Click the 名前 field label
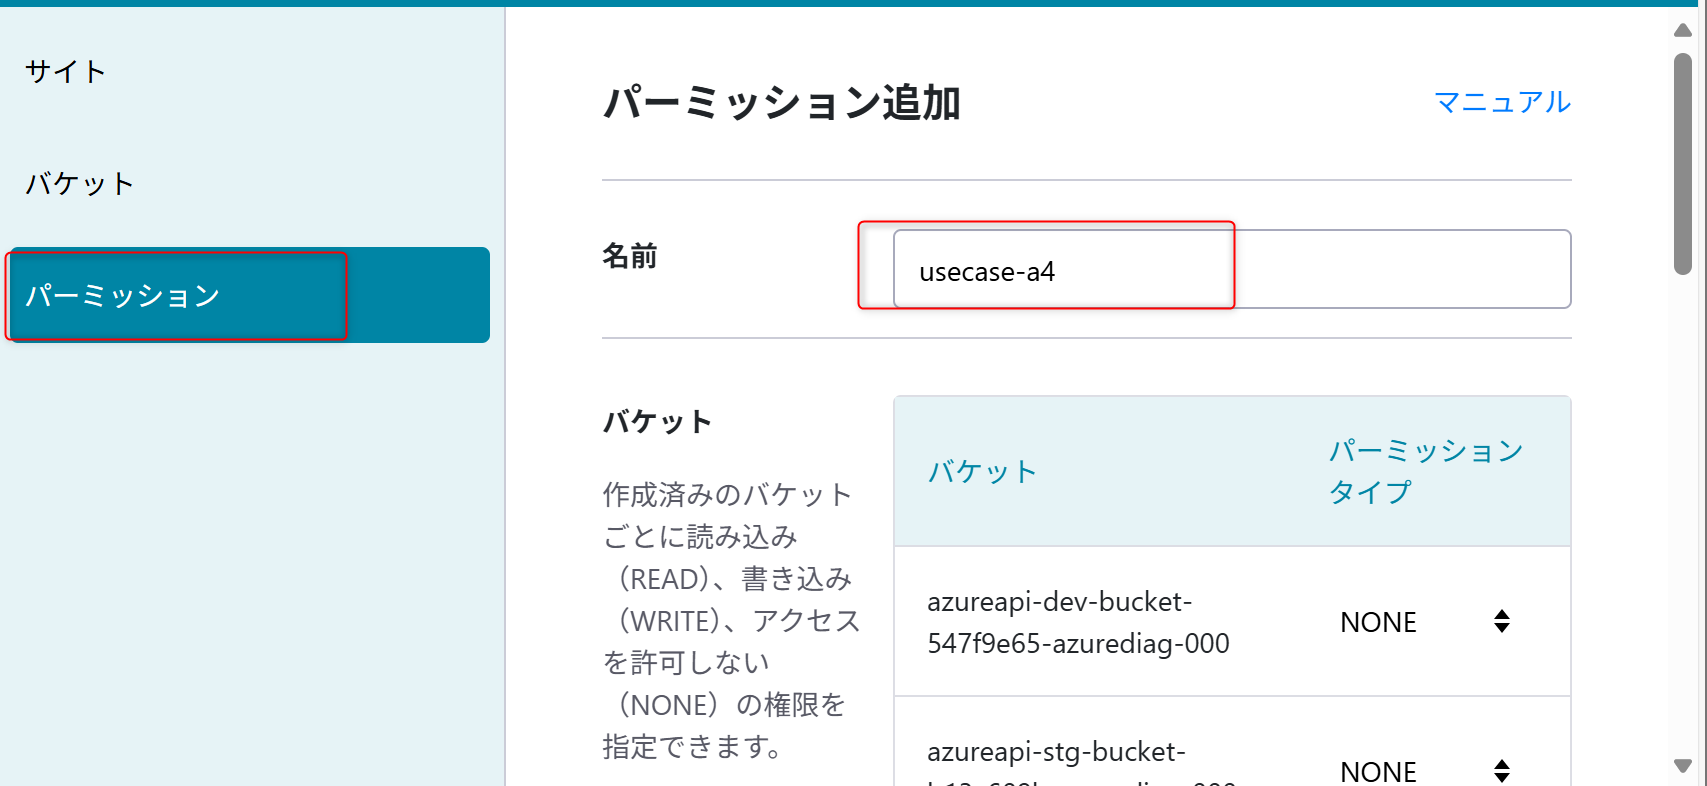This screenshot has width=1707, height=786. tap(630, 257)
